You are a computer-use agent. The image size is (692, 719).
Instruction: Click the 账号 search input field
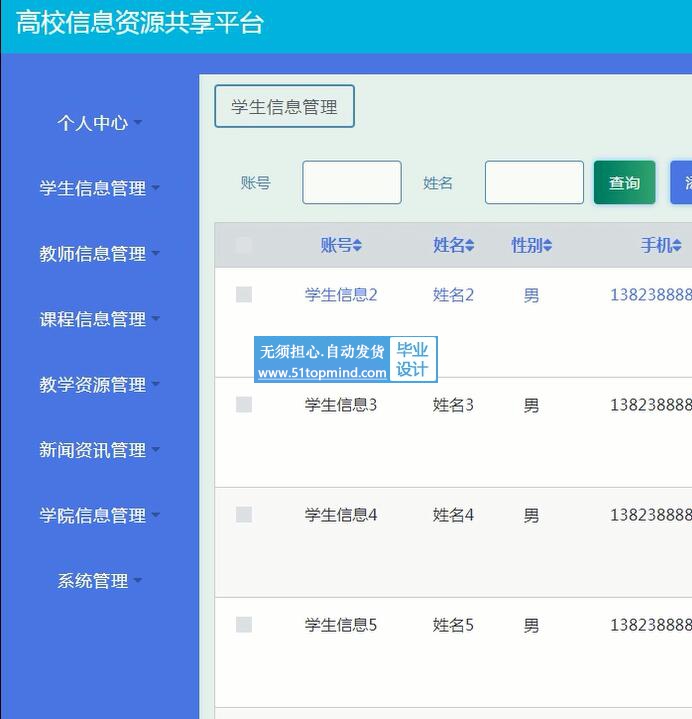pos(351,183)
